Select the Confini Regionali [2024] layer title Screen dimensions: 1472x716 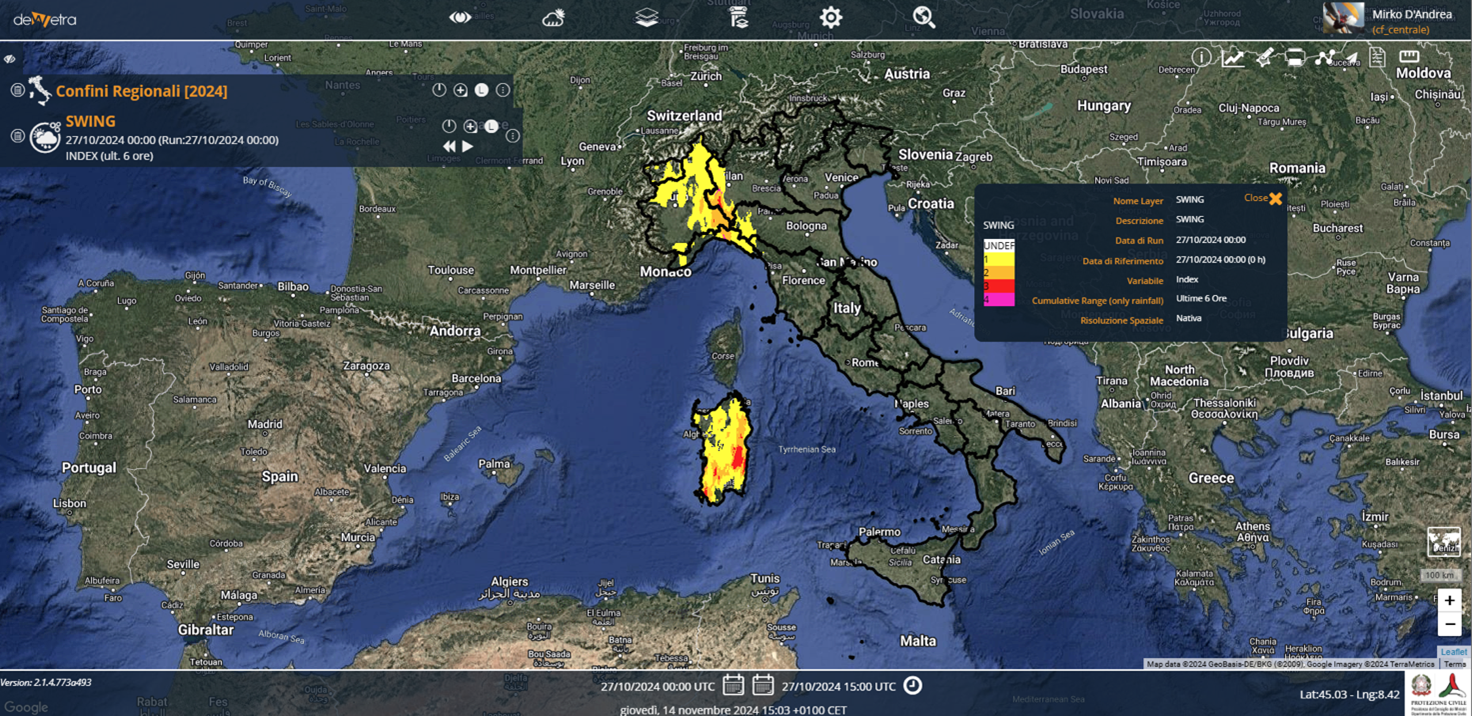(142, 91)
